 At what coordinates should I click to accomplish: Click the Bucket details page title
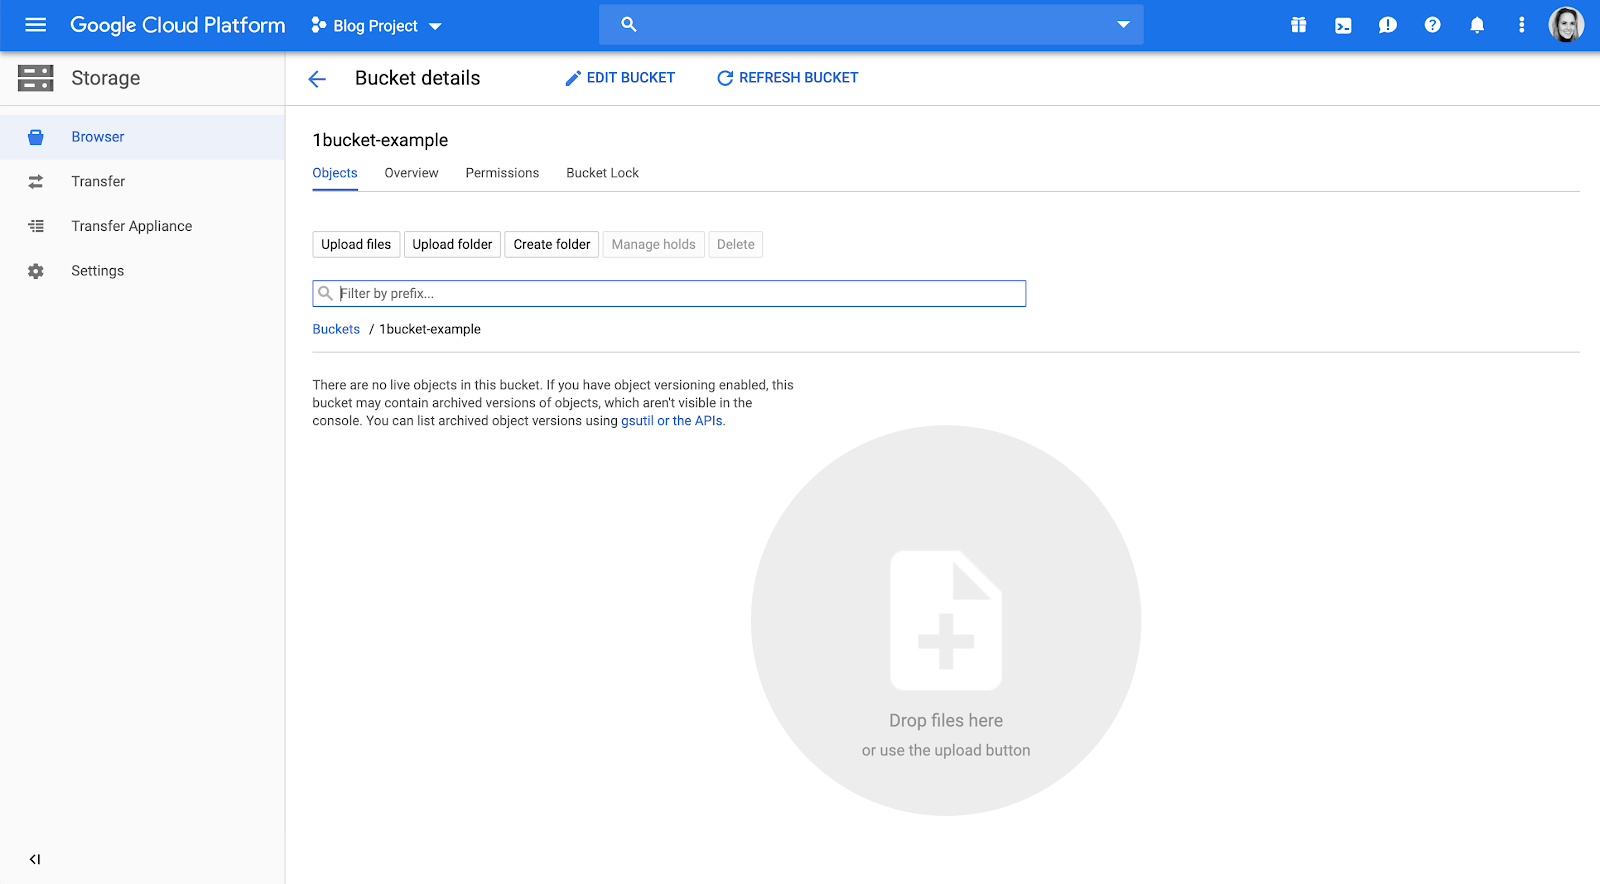click(418, 78)
